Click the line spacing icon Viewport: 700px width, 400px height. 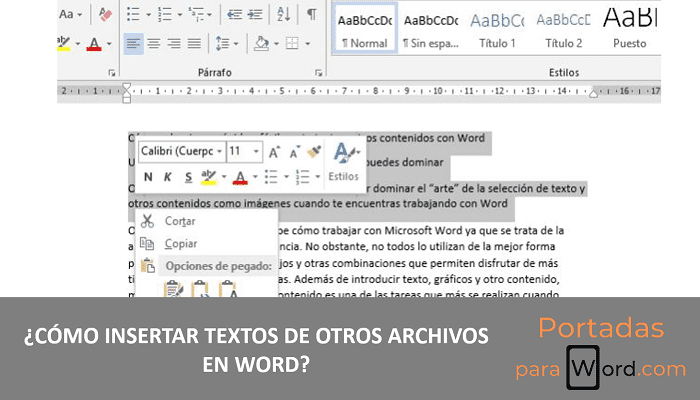(x=222, y=44)
